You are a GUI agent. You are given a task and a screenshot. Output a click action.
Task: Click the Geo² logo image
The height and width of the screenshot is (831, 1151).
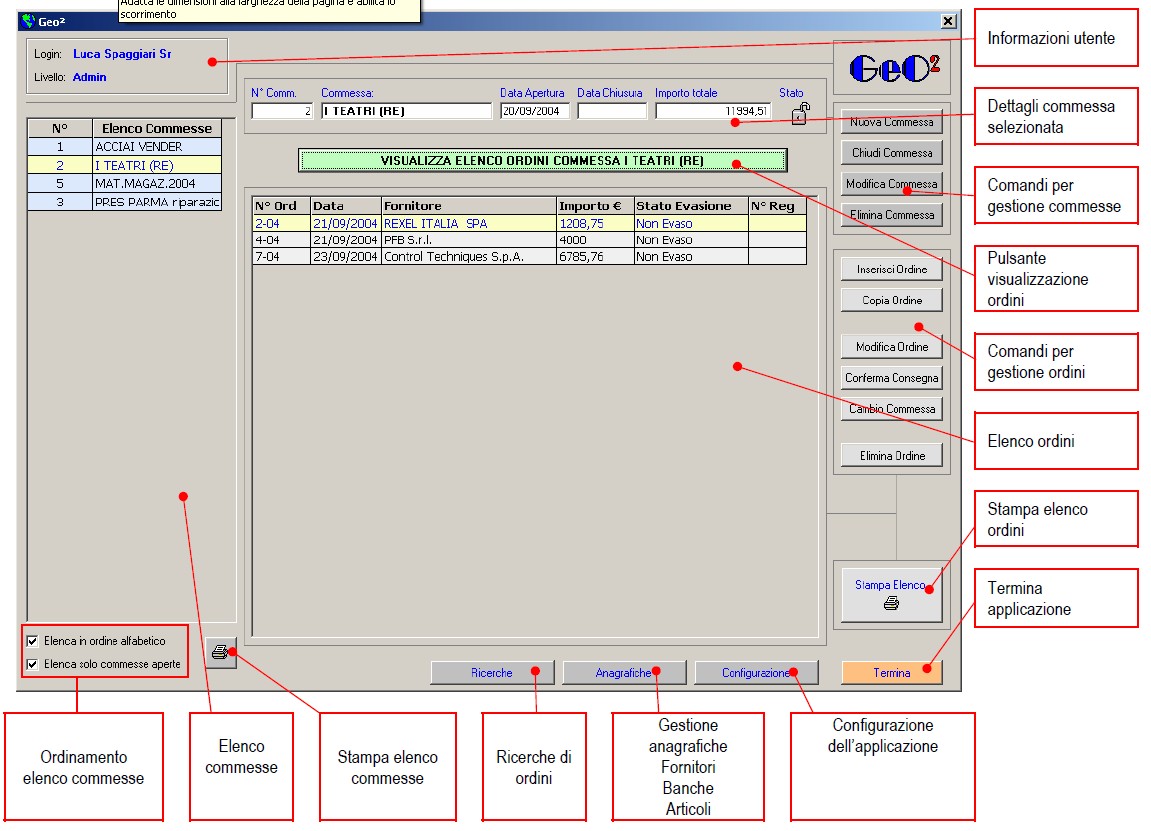[x=893, y=68]
